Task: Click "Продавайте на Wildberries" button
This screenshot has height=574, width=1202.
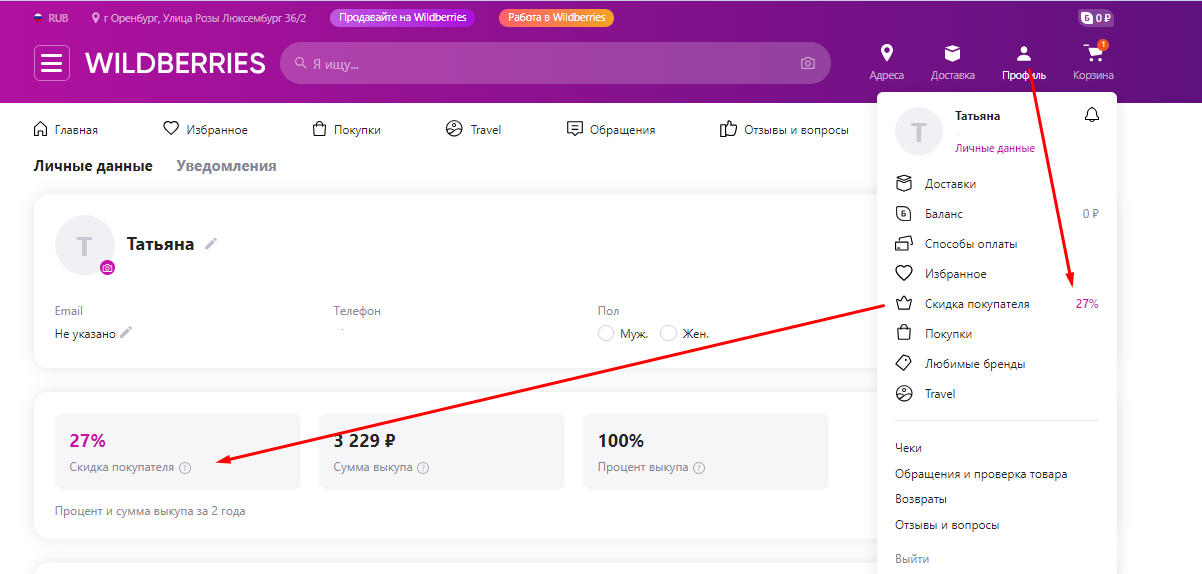Action: coord(403,18)
